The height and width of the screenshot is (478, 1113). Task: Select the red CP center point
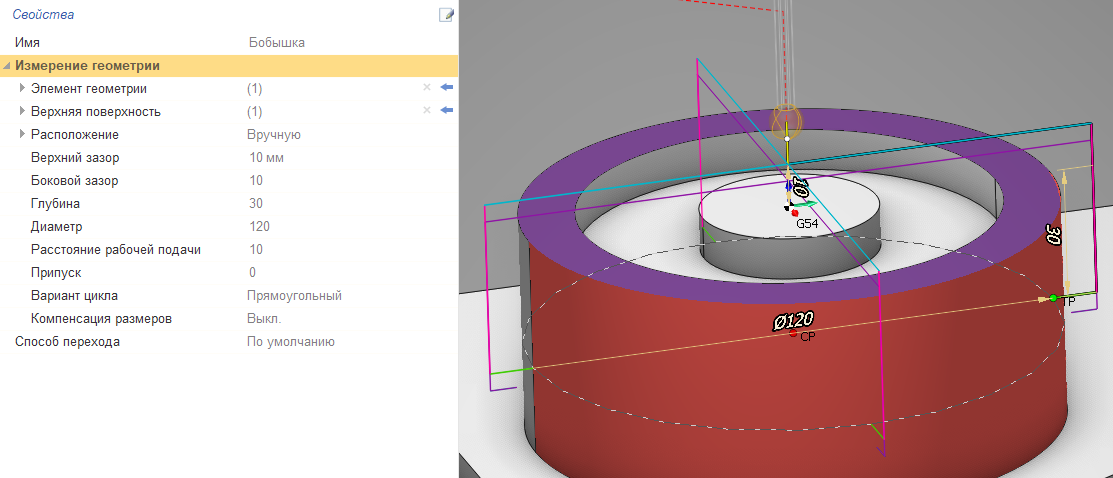793,334
